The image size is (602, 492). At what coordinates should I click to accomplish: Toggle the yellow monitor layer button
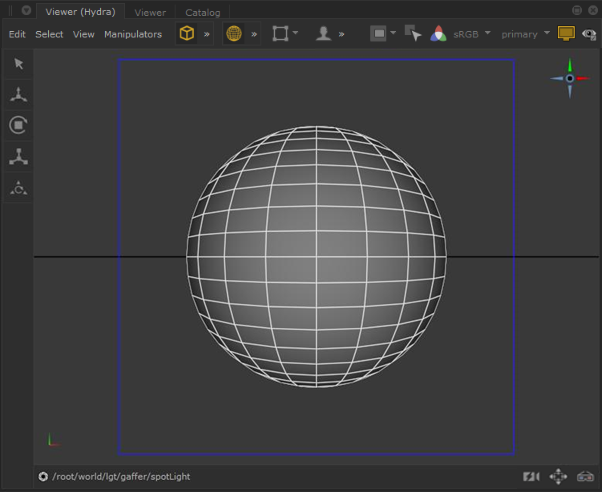(566, 34)
